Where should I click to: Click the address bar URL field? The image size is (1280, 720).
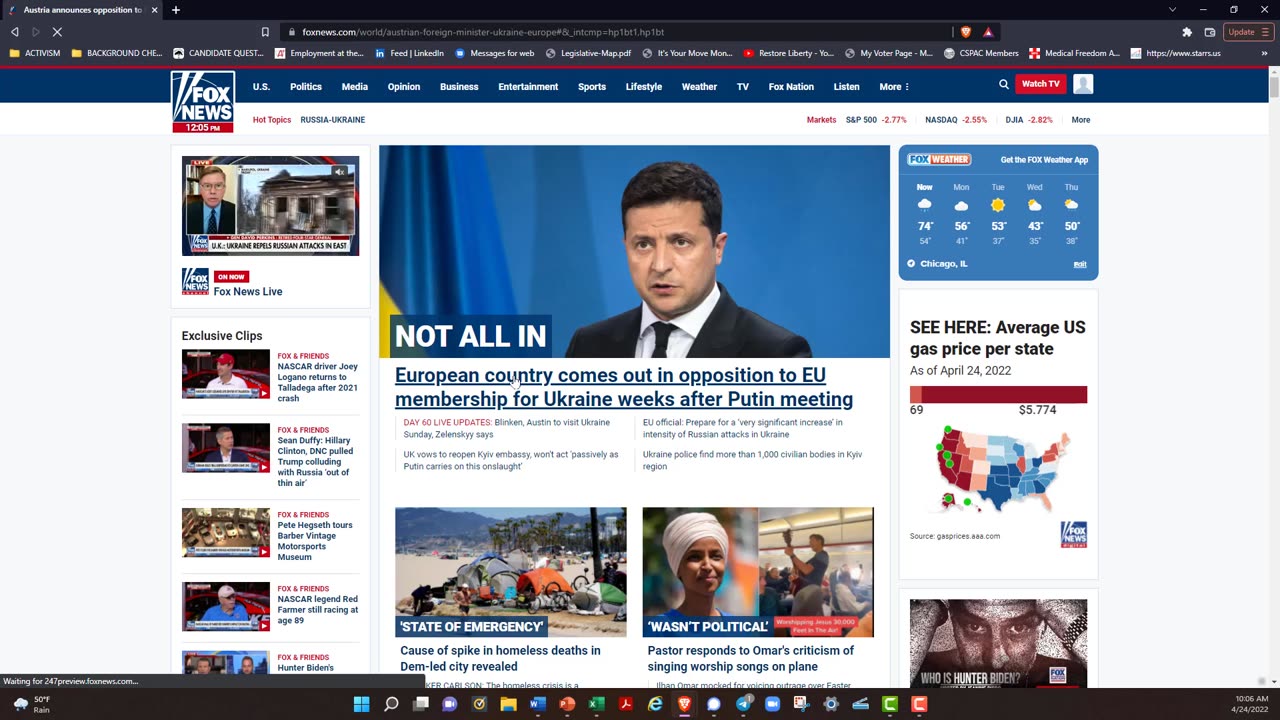pos(620,32)
